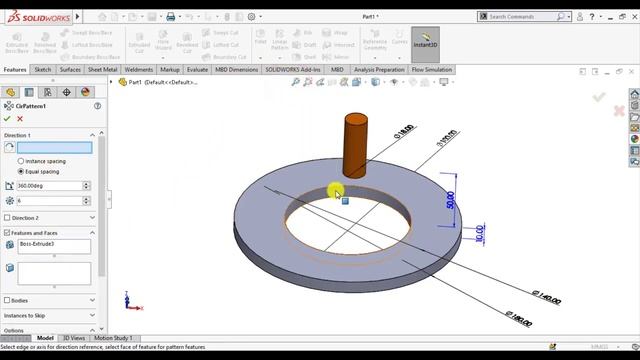Accept CirPattern1 with green checkmark

pyautogui.click(x=7, y=119)
